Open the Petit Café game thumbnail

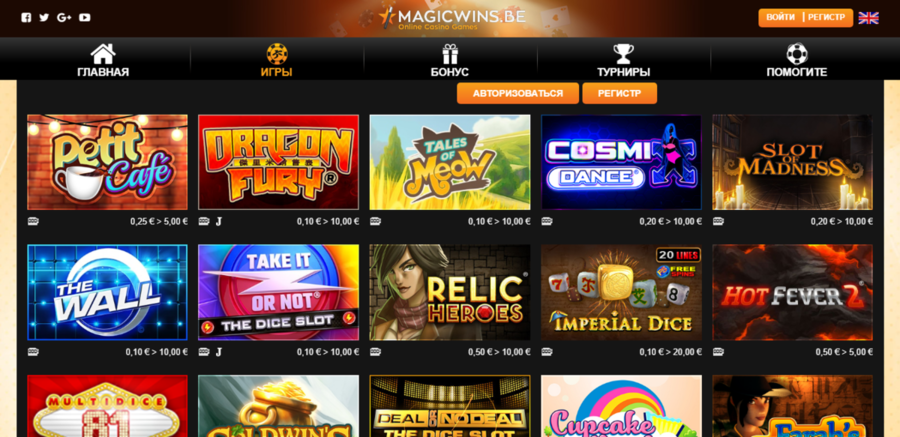[x=107, y=162]
